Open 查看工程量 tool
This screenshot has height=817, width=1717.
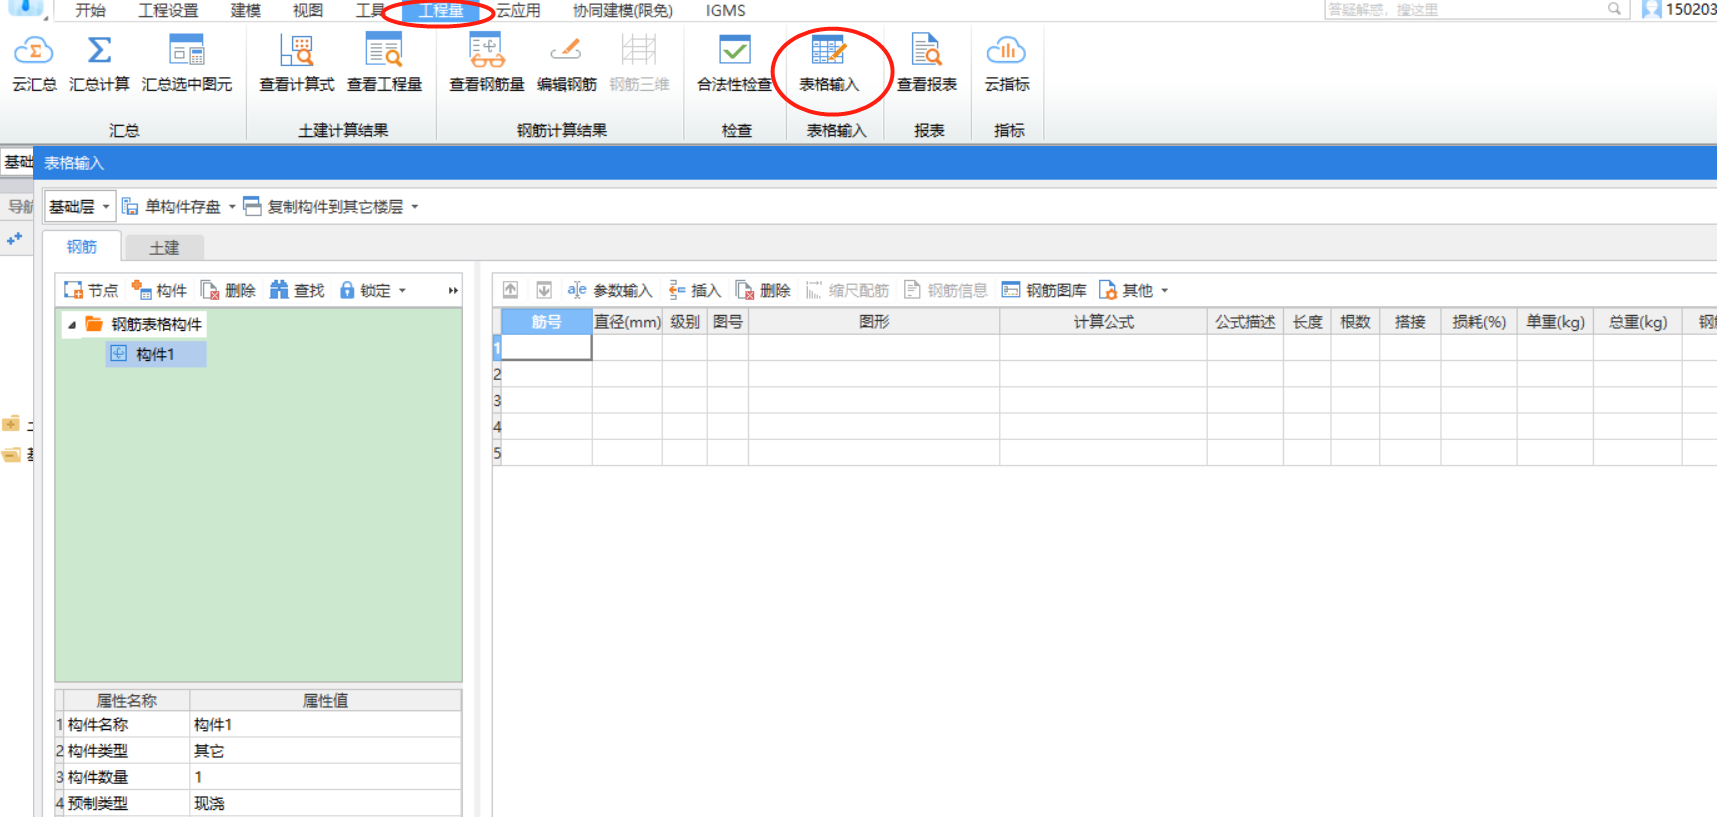384,63
